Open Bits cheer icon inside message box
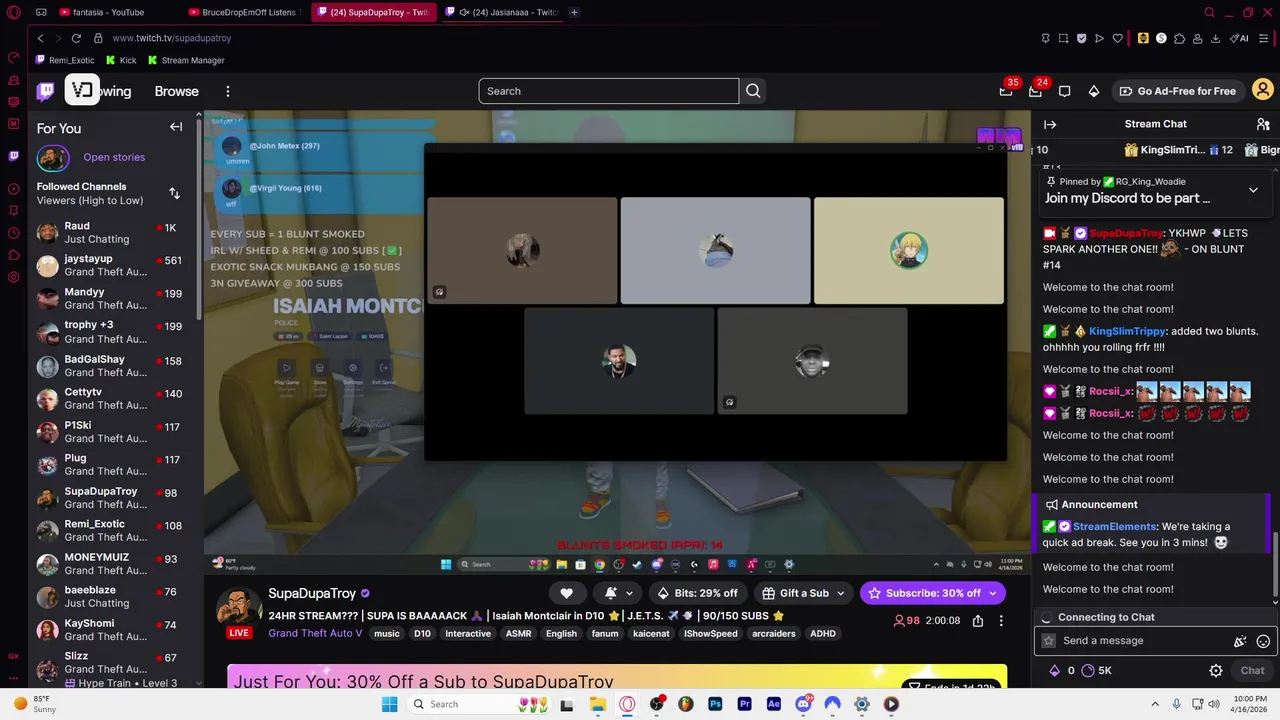Viewport: 1280px width, 720px height. [x=1240, y=641]
